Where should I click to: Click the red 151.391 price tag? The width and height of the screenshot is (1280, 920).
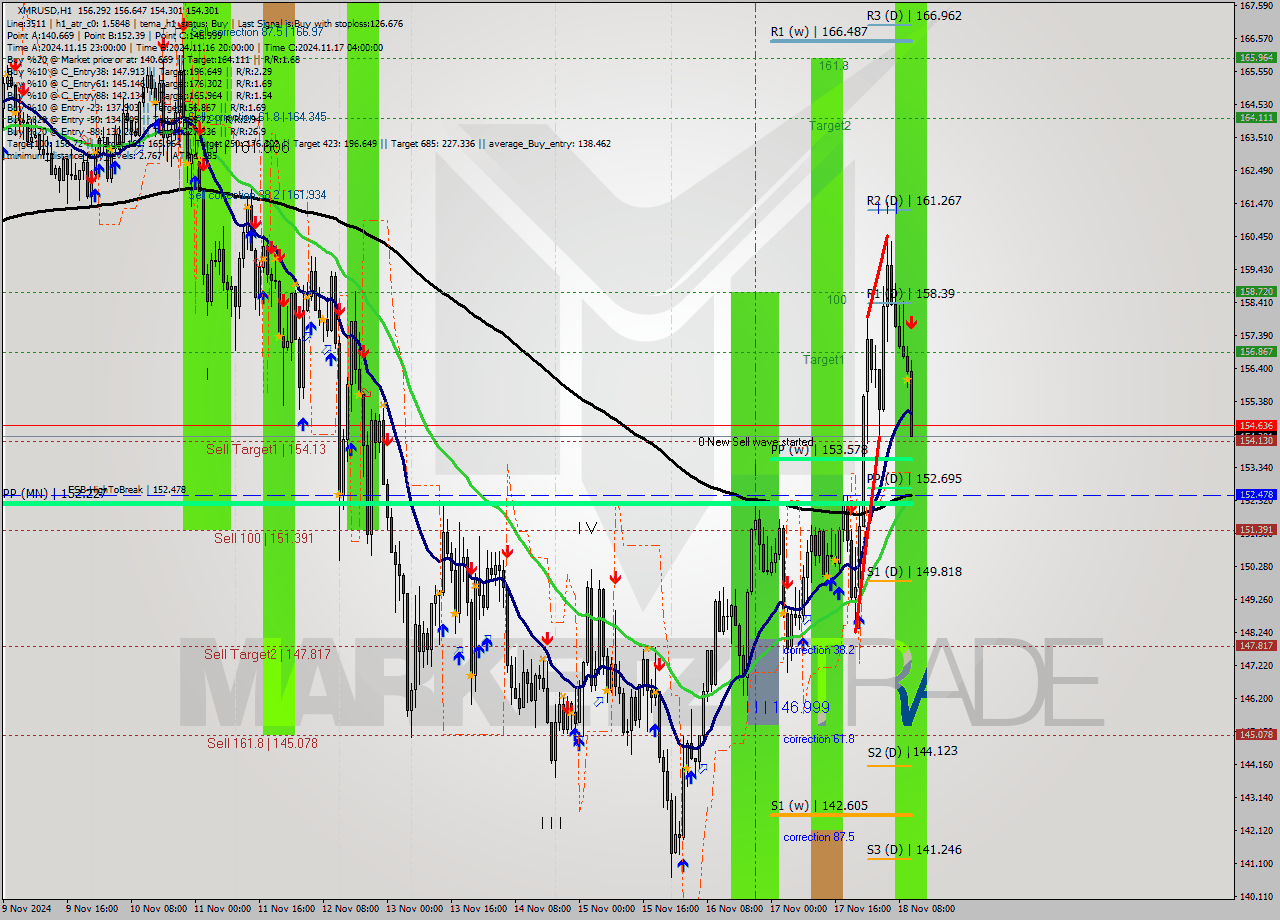(x=1256, y=529)
